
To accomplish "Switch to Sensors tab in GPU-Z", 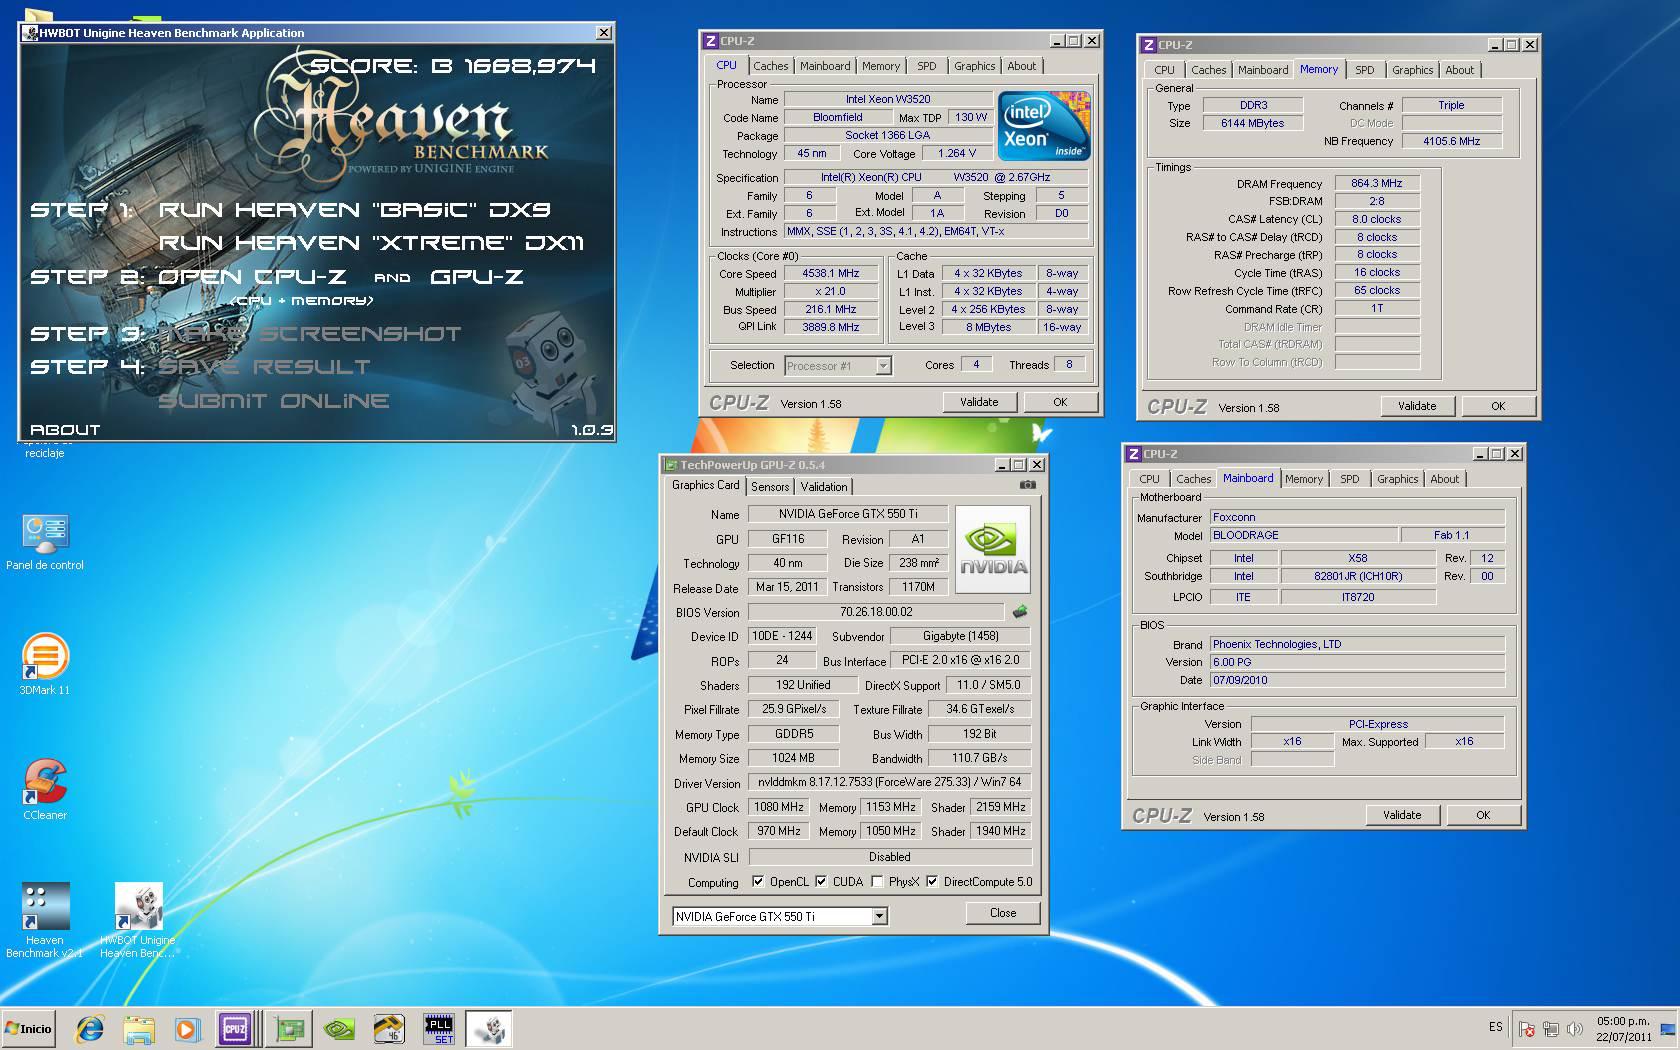I will click(770, 487).
